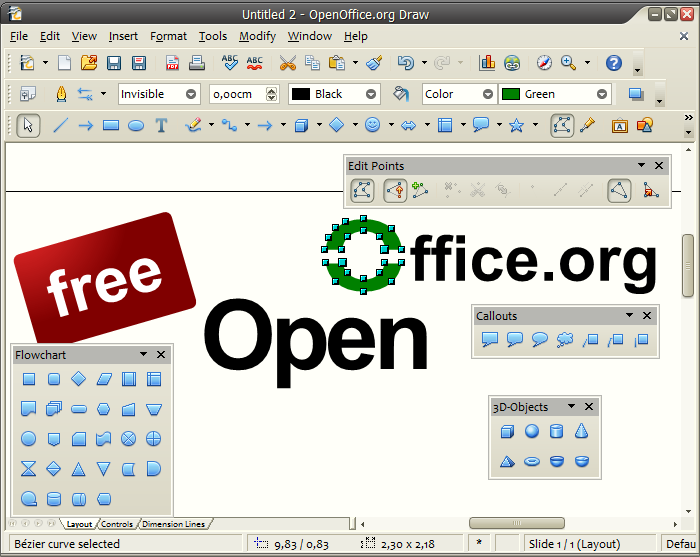The image size is (700, 557).
Task: Open the Modify menu
Action: click(x=257, y=36)
